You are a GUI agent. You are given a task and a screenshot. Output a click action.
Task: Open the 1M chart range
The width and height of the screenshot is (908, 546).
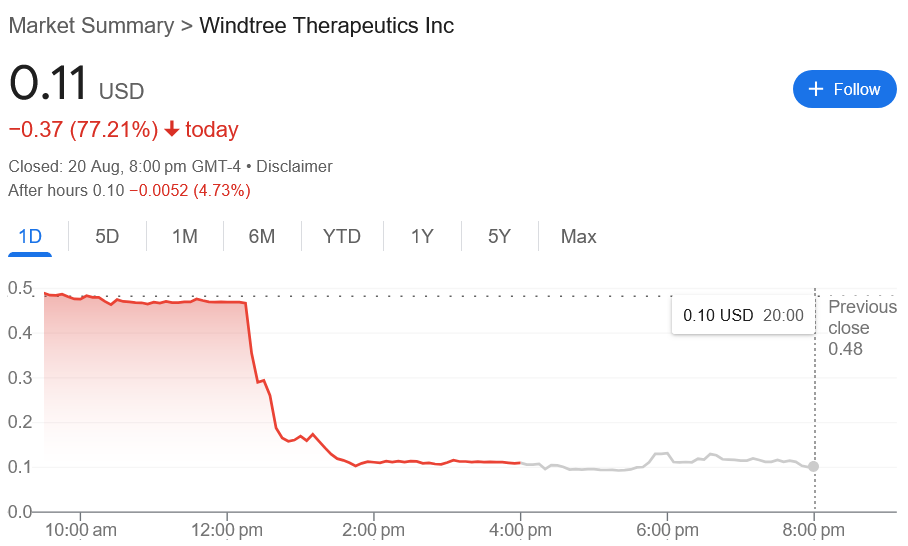(x=184, y=237)
